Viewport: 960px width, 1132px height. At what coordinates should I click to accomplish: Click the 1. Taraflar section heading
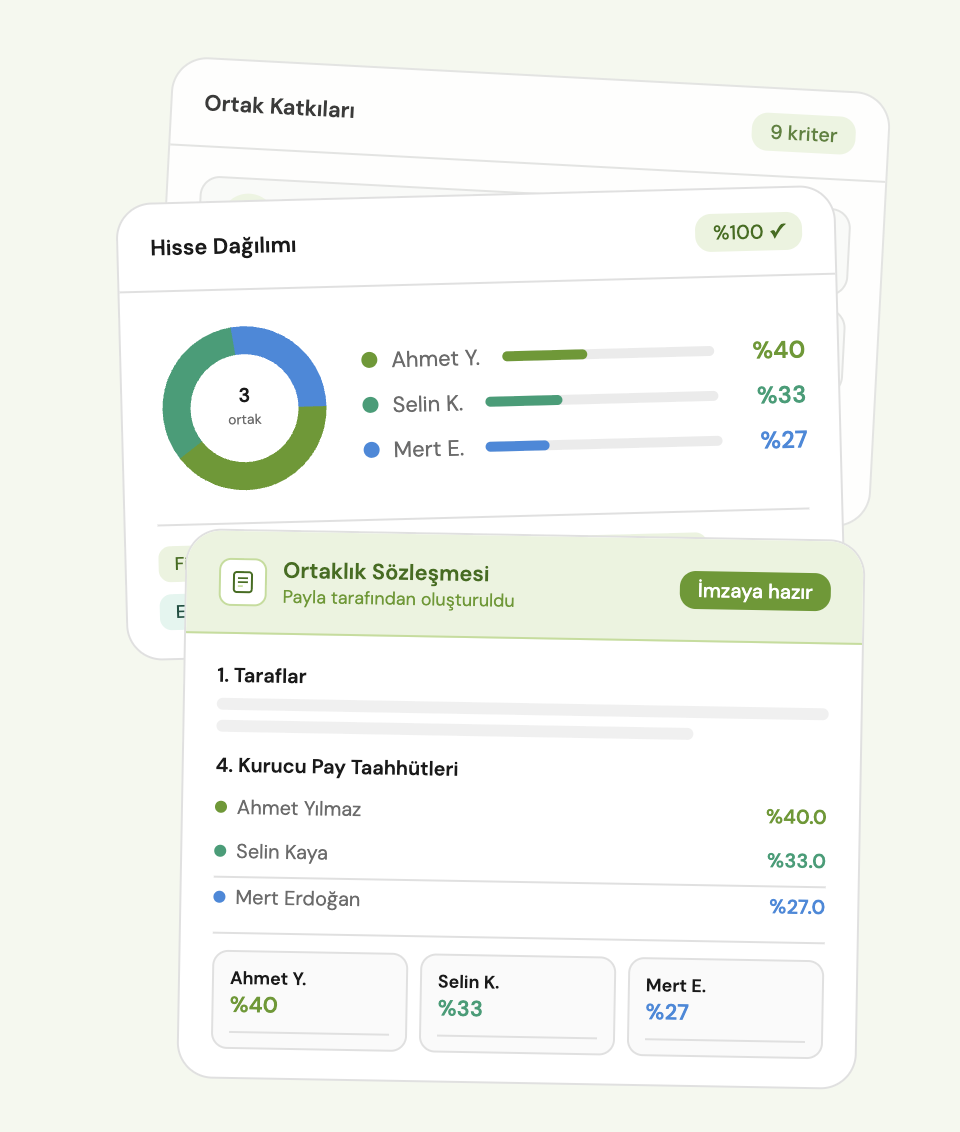[x=261, y=676]
